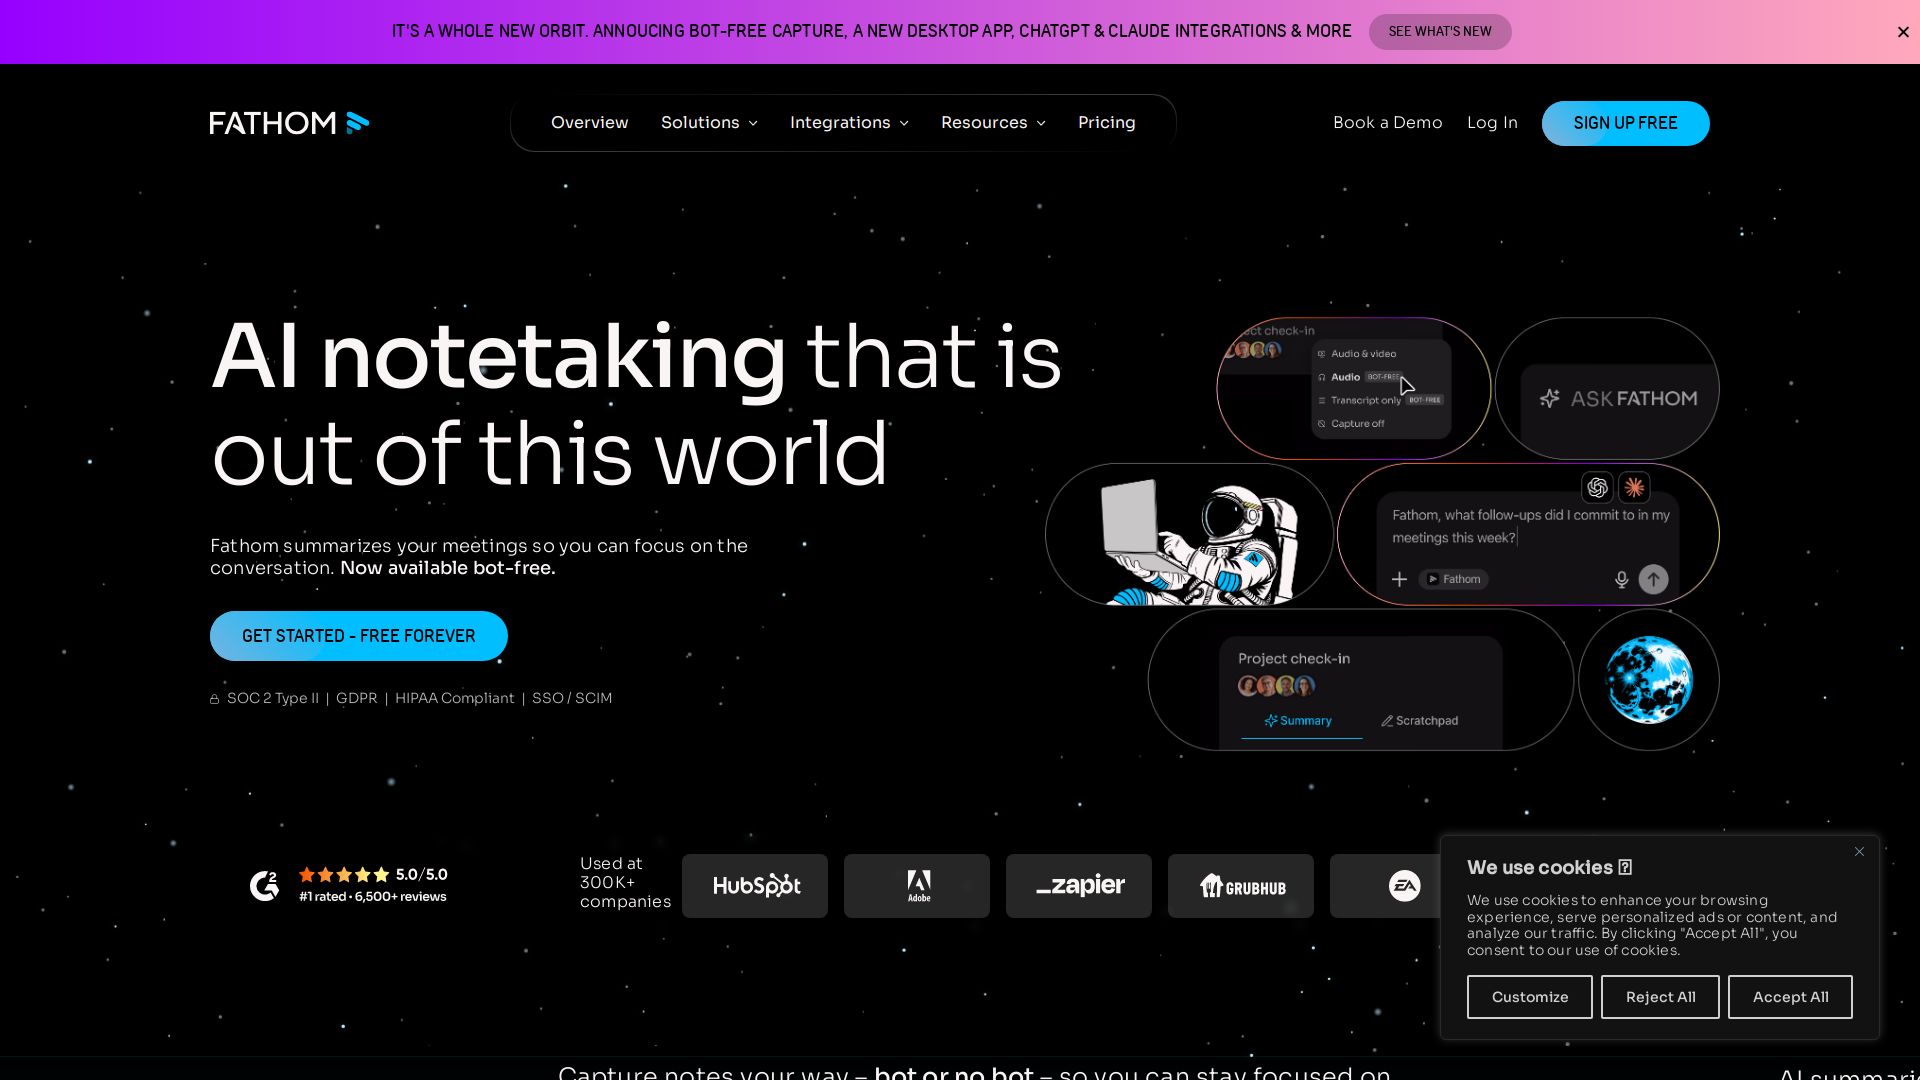Go to the Pricing page
Image resolution: width=1920 pixels, height=1080 pixels.
pos(1106,123)
